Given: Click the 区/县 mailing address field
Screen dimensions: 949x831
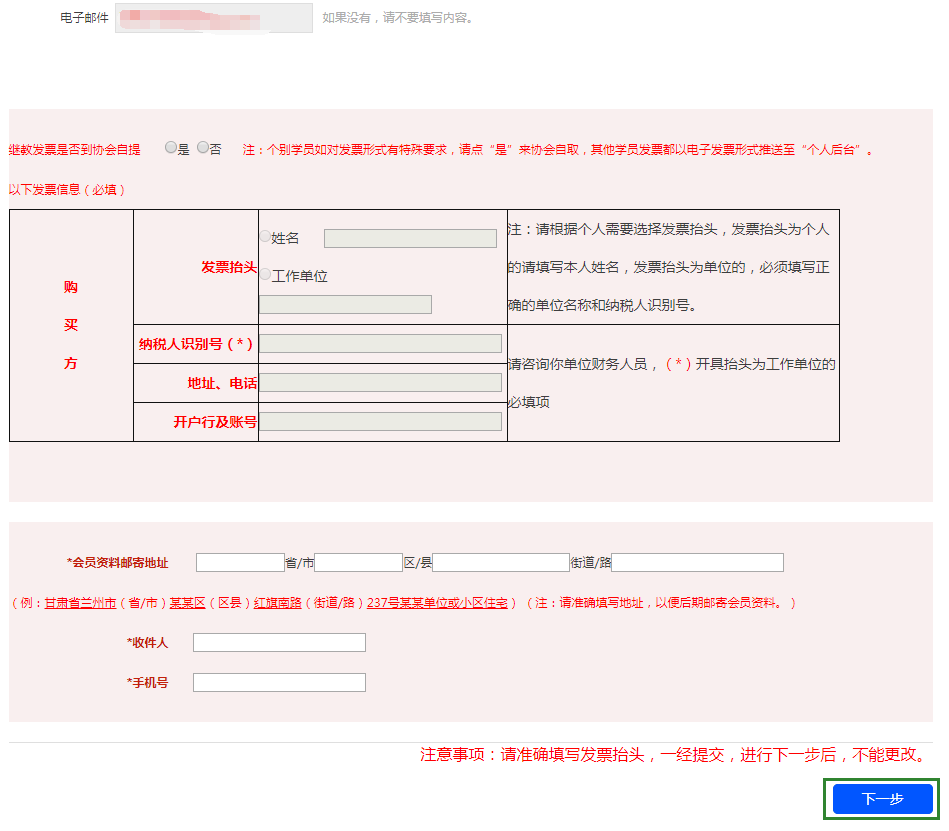Looking at the screenshot, I should 359,563.
